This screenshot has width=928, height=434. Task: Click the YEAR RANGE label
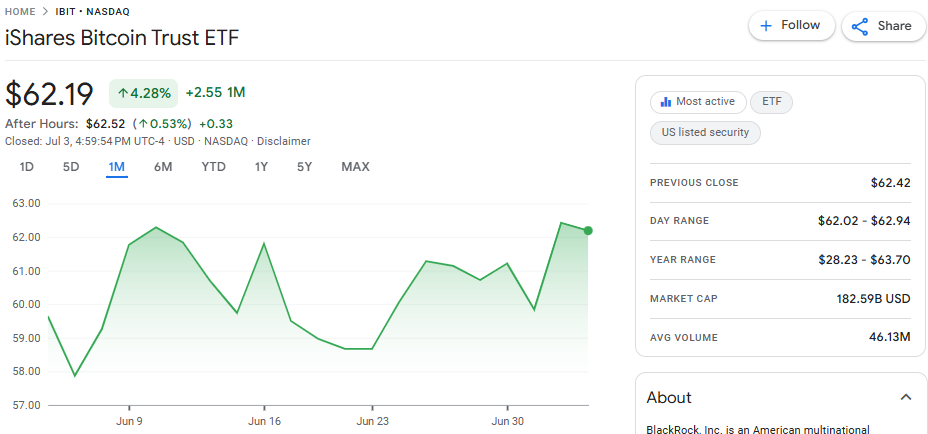pos(682,260)
